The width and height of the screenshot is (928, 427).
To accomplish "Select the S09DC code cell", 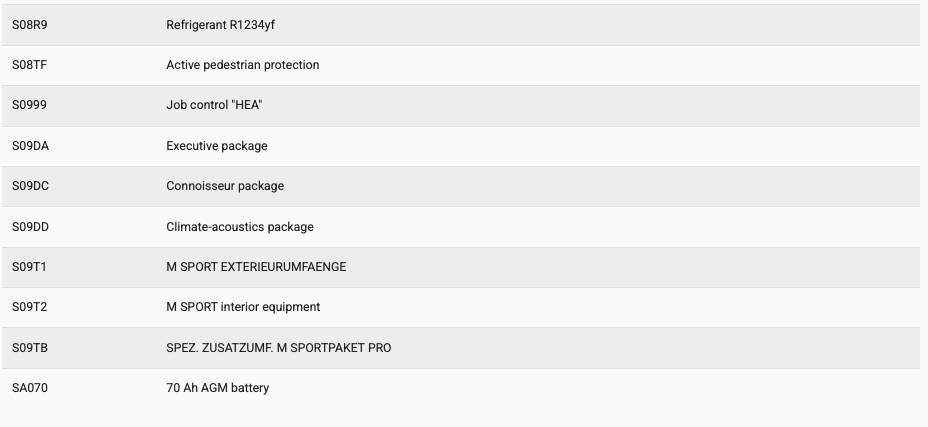I will pyautogui.click(x=30, y=186).
